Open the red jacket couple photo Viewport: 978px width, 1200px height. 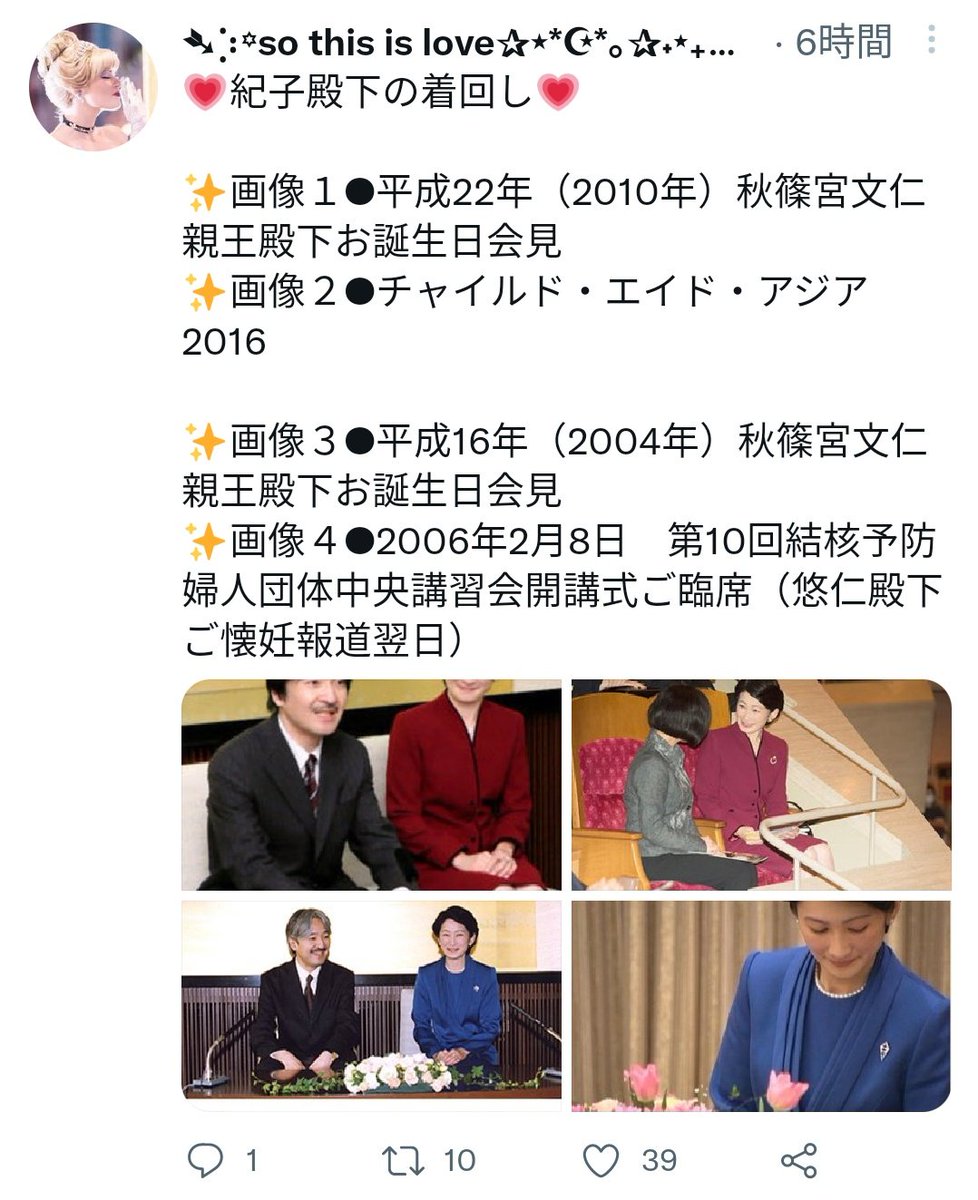click(x=371, y=785)
